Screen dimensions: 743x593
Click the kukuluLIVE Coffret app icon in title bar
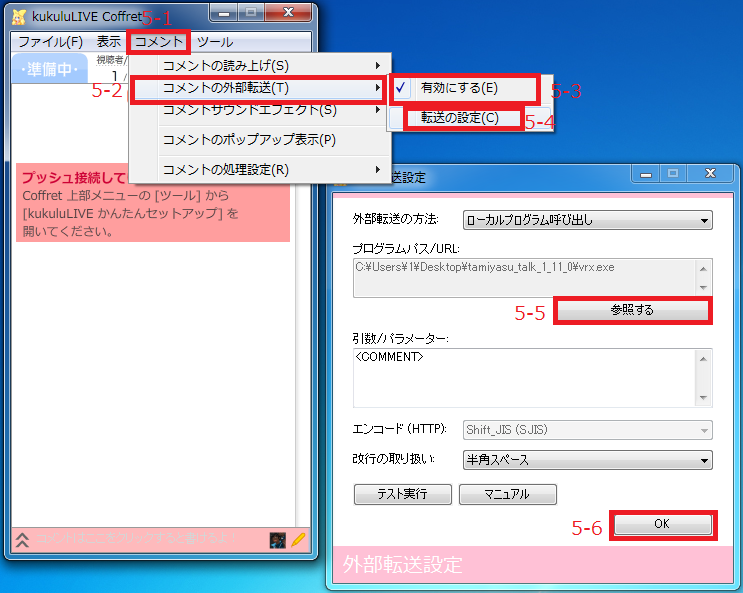click(19, 17)
